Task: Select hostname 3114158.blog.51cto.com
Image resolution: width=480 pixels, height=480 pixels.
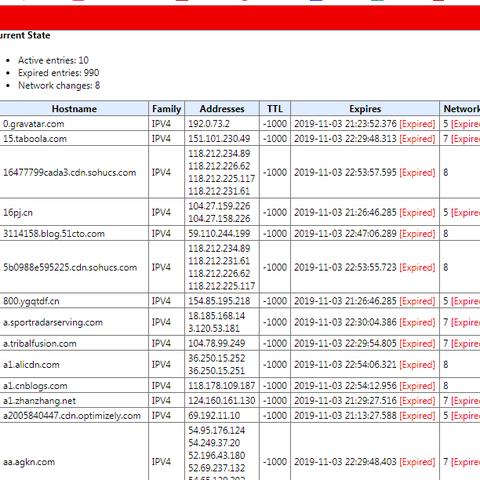Action: click(54, 234)
